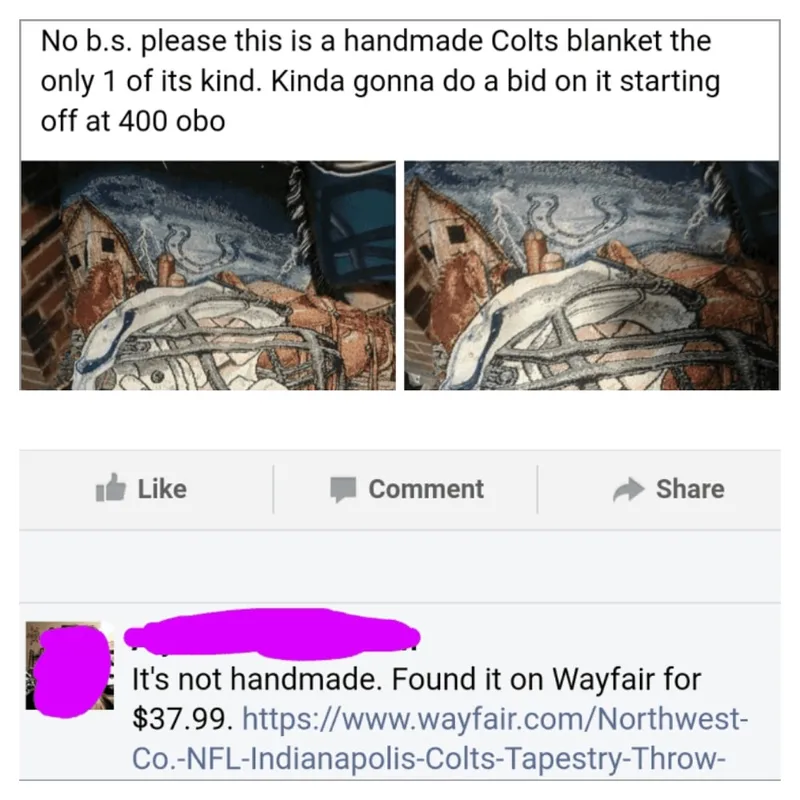Image resolution: width=800 pixels, height=800 pixels.
Task: View the commenter's profile picture
Action: [x=70, y=665]
